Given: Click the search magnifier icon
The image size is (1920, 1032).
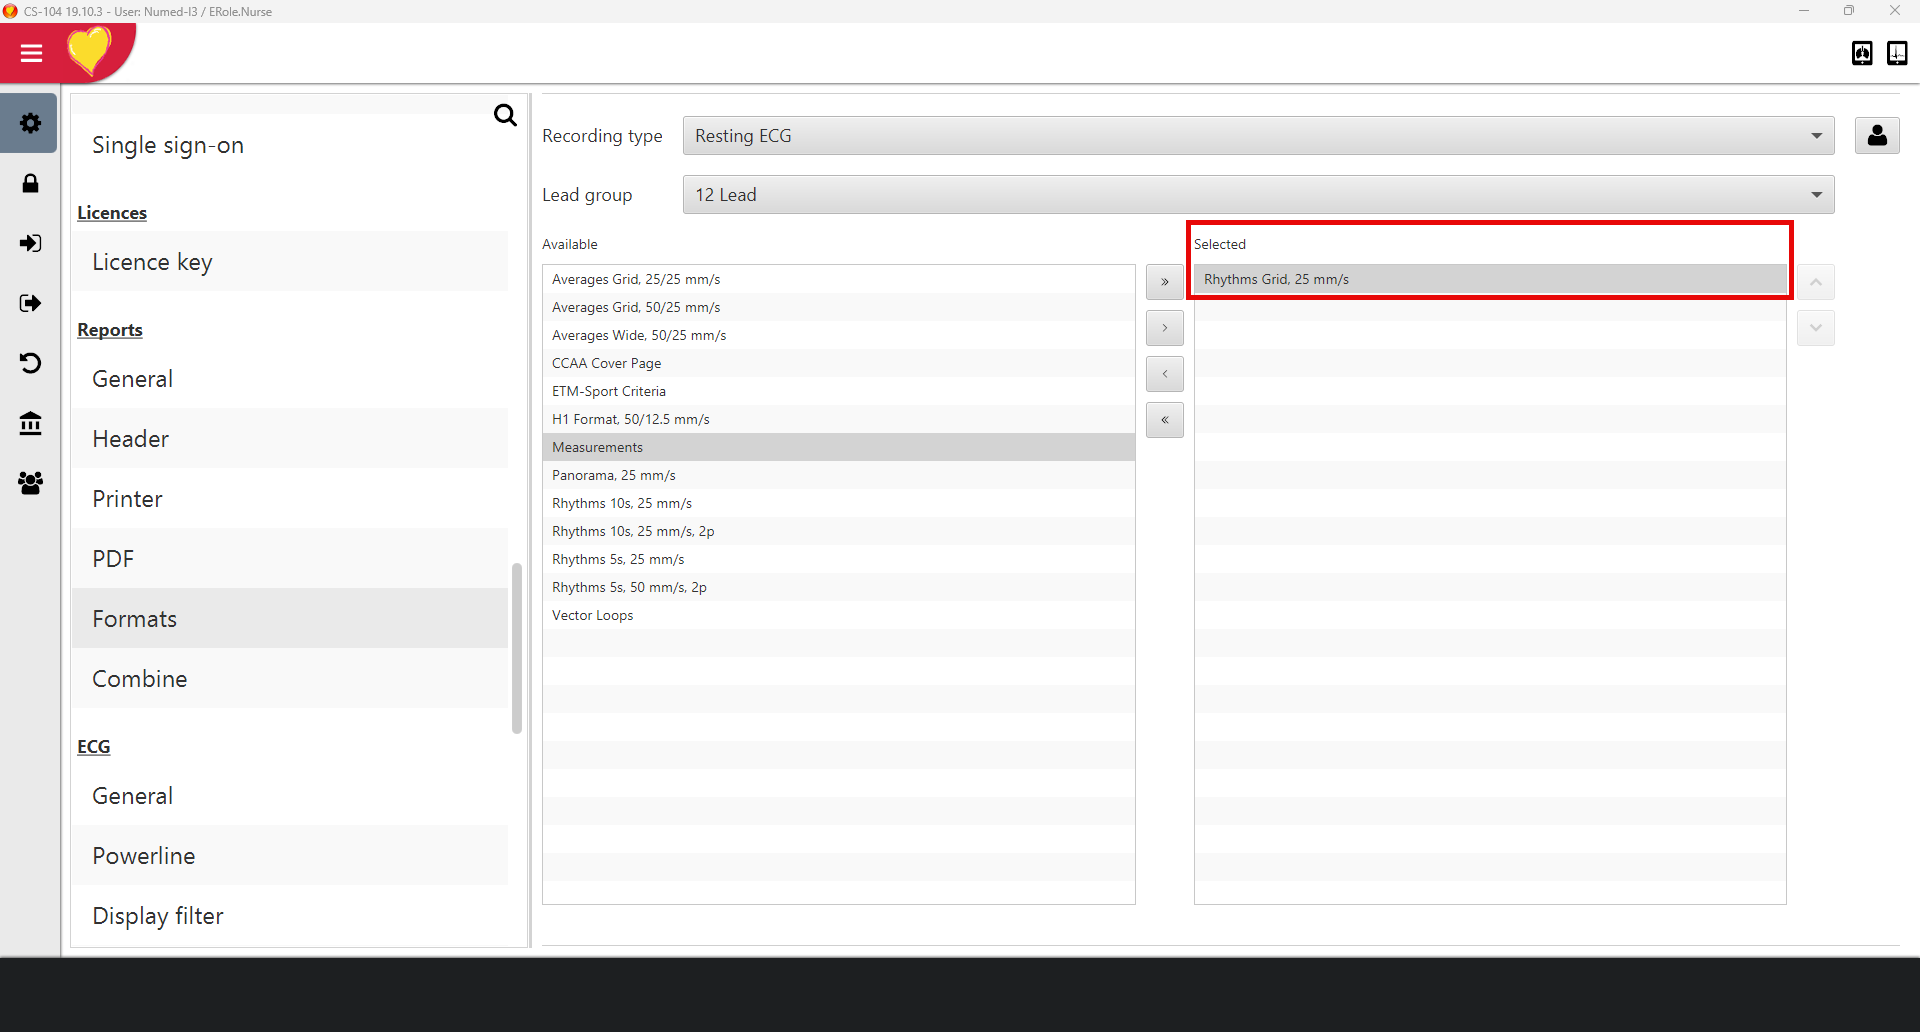Looking at the screenshot, I should pyautogui.click(x=505, y=116).
